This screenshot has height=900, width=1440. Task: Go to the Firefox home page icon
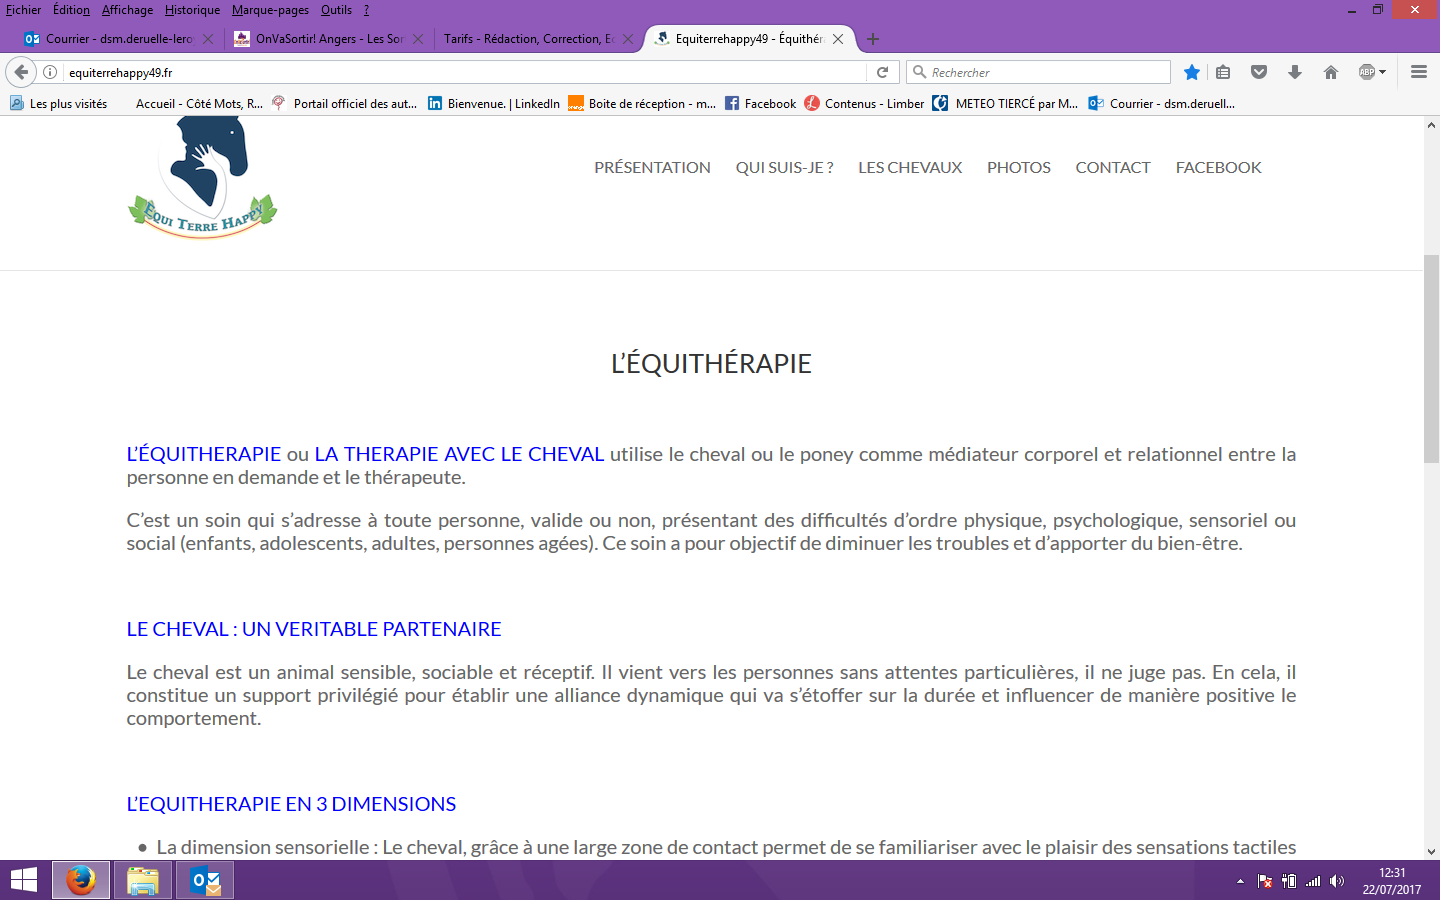click(x=1330, y=72)
